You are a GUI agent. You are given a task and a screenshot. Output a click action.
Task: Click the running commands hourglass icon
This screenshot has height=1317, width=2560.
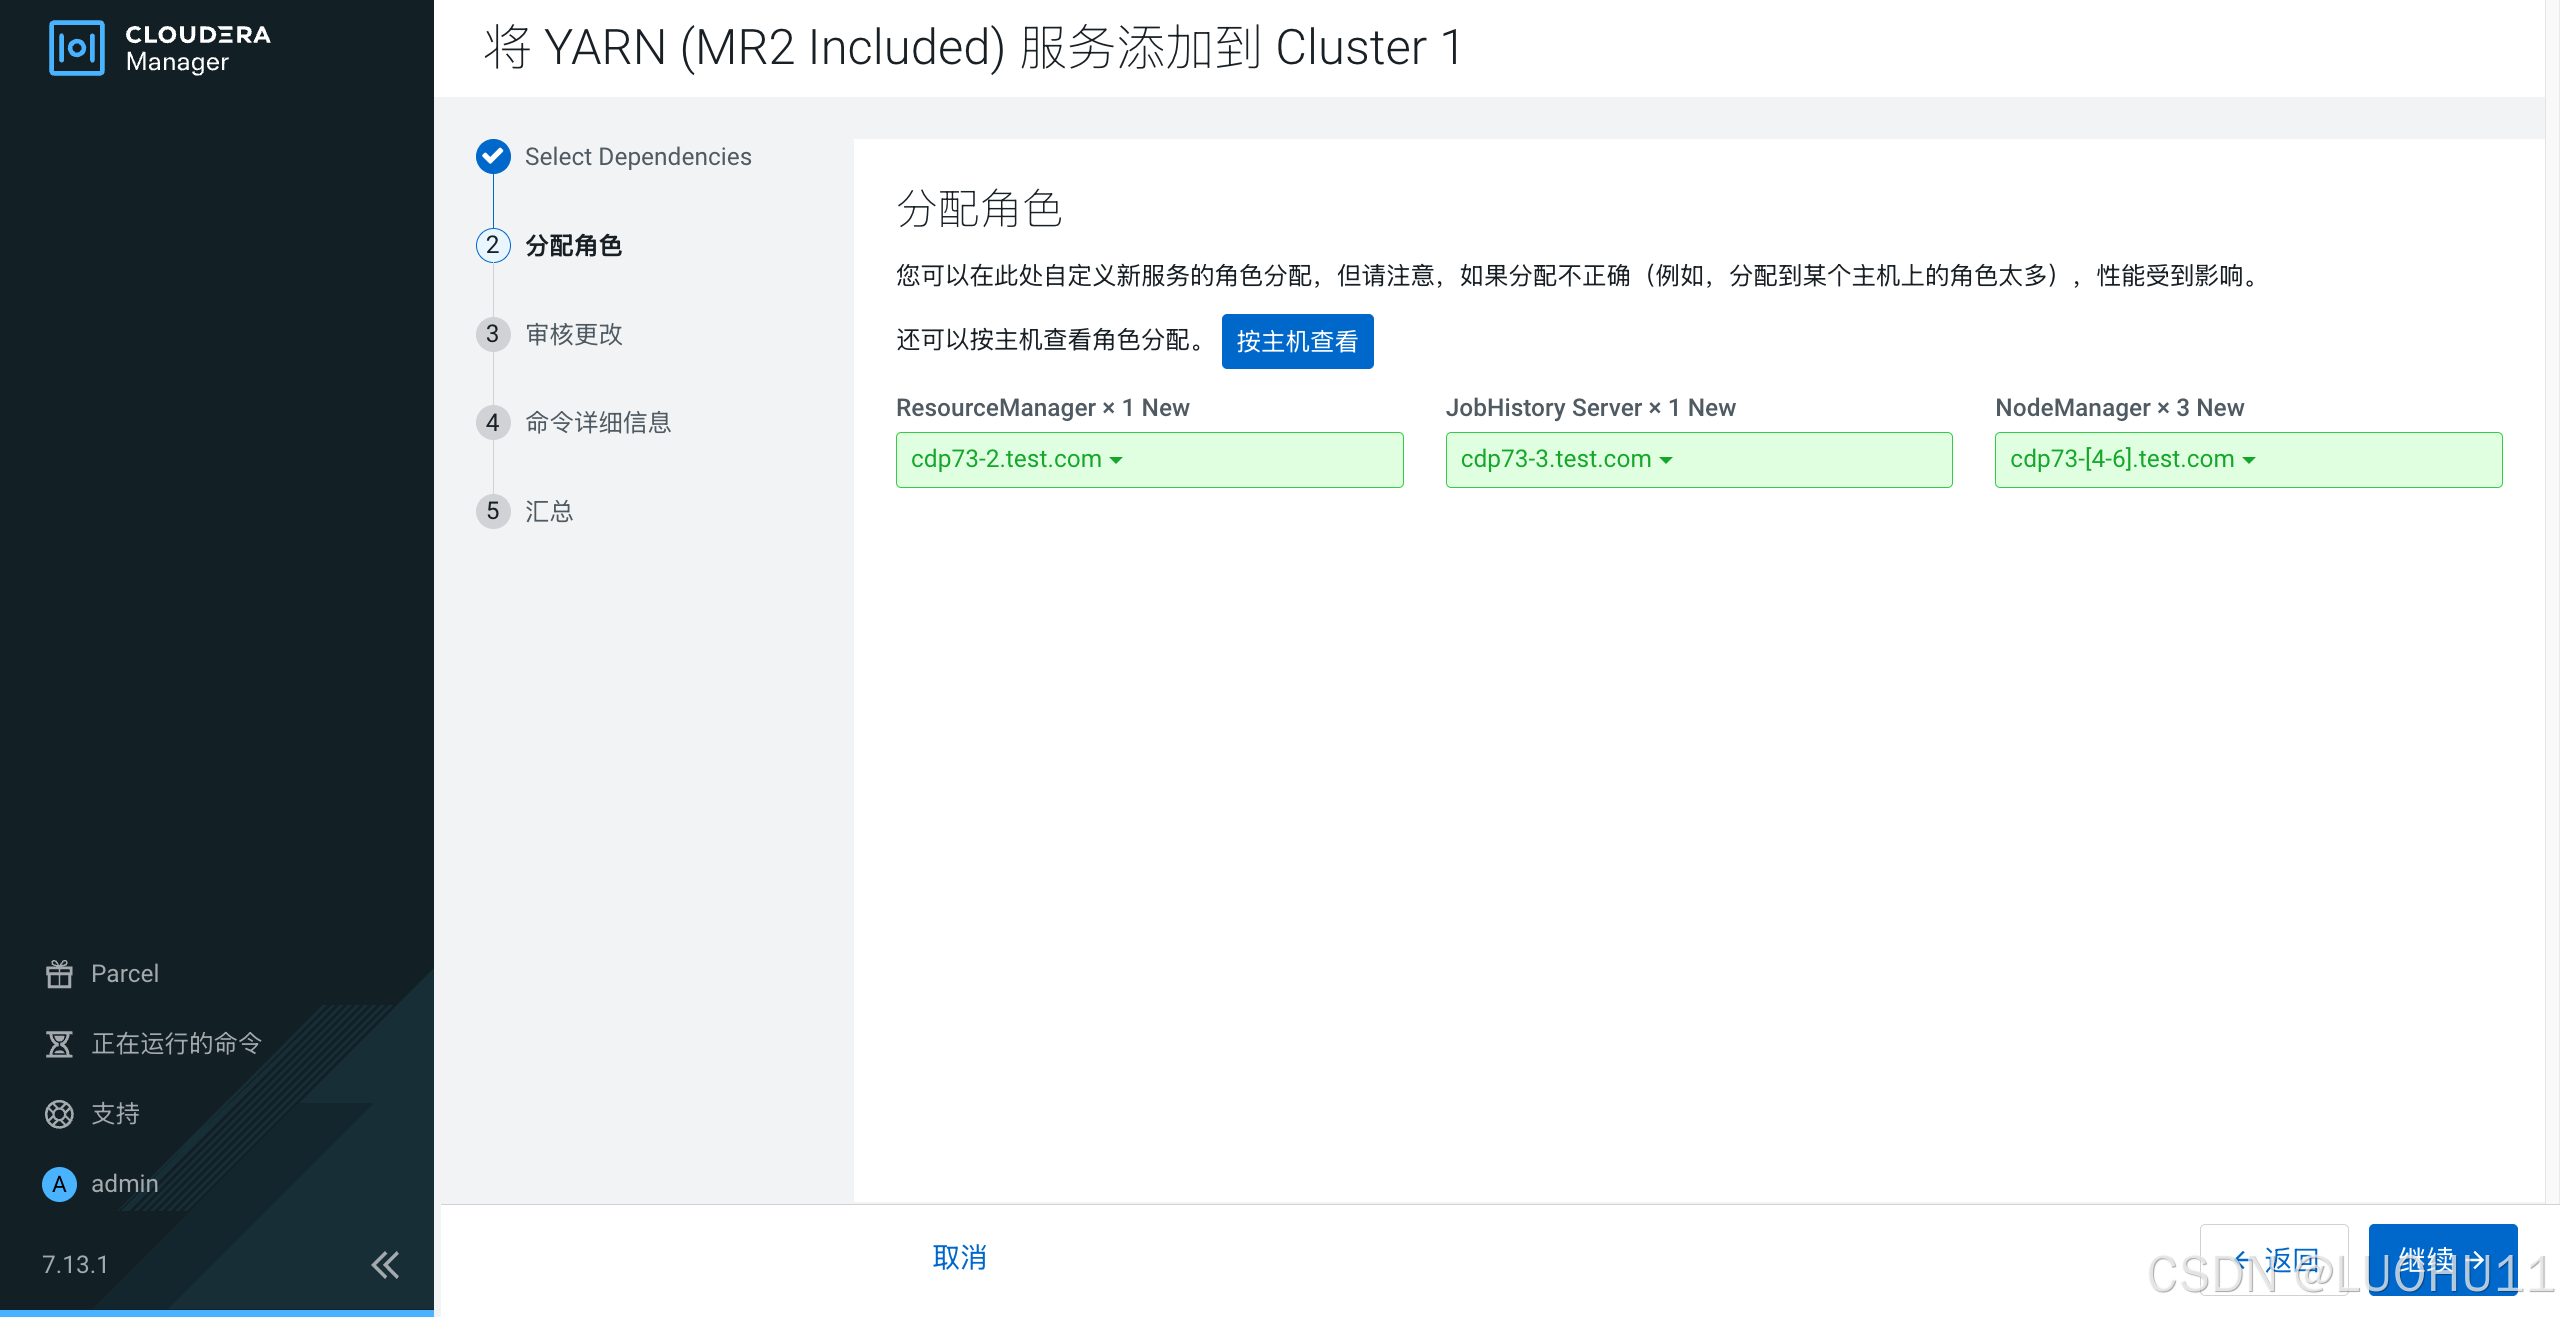click(x=59, y=1043)
